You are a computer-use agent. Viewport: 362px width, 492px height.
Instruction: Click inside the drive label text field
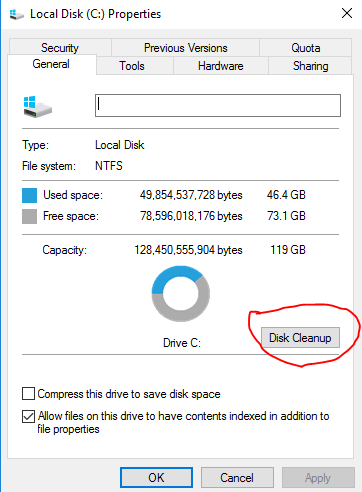218,106
